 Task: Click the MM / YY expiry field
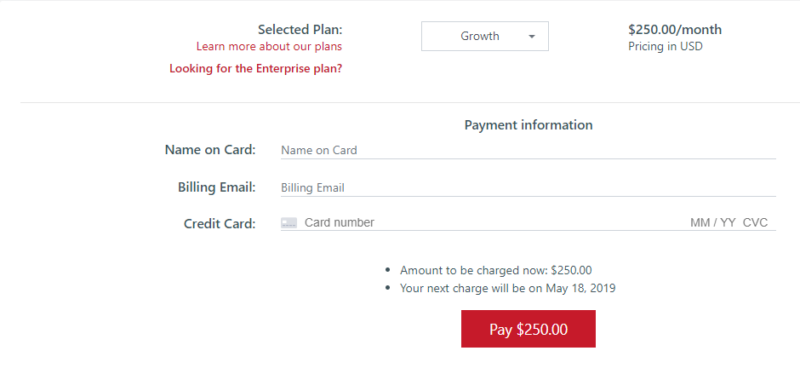tap(713, 223)
